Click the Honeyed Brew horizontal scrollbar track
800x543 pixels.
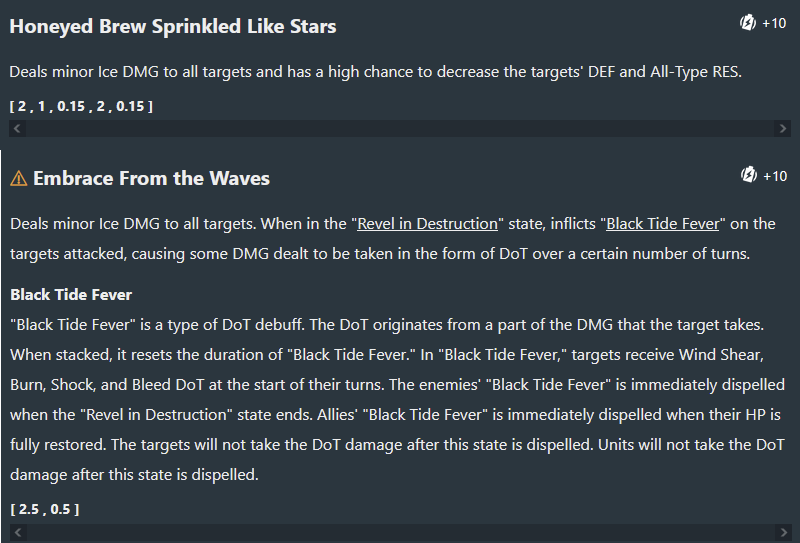point(399,129)
